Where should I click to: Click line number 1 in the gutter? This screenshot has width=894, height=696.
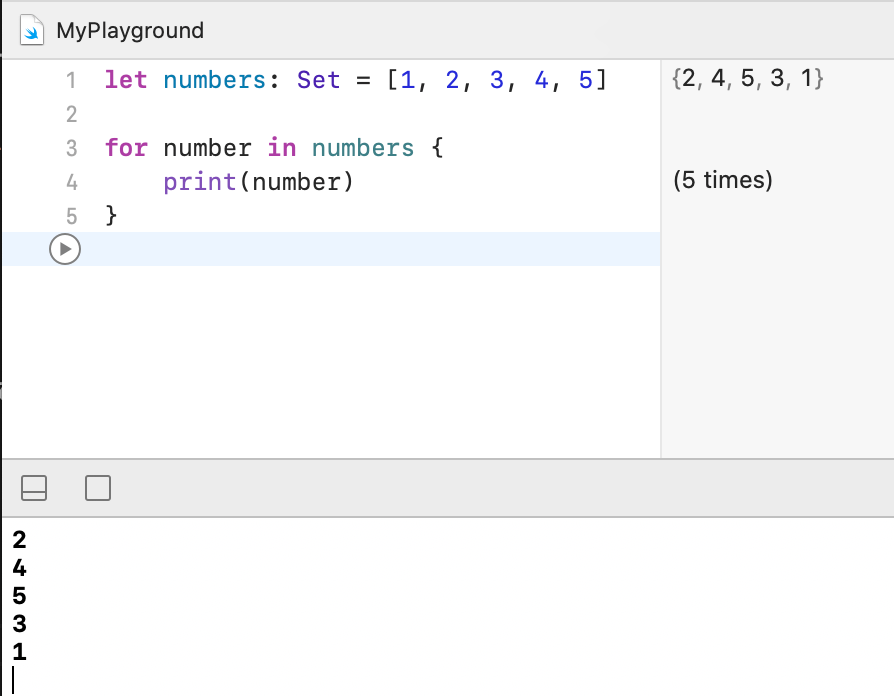click(x=70, y=80)
